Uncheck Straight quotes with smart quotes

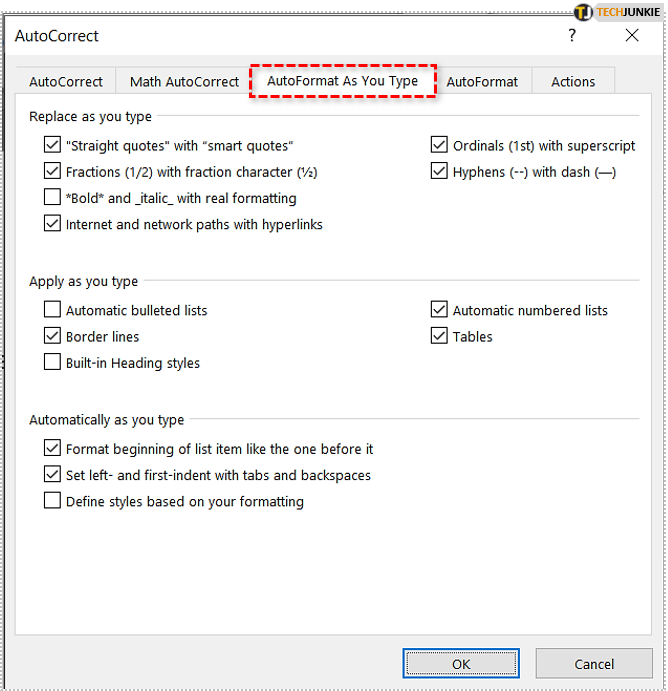click(53, 146)
